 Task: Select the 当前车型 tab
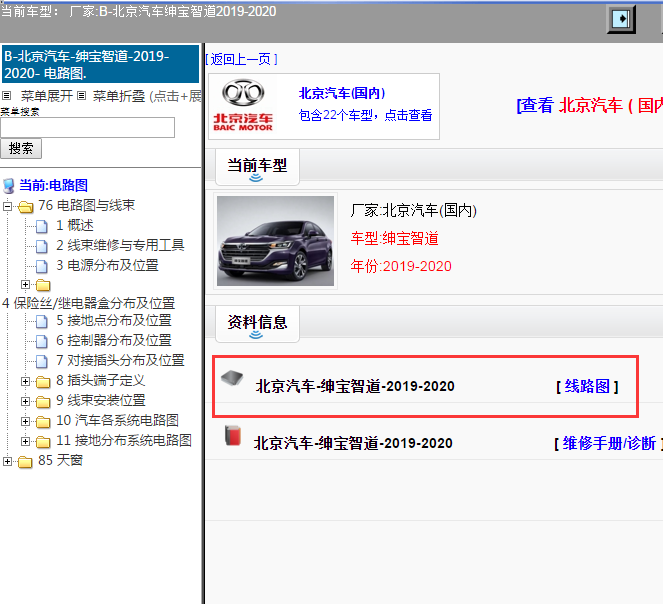click(257, 167)
